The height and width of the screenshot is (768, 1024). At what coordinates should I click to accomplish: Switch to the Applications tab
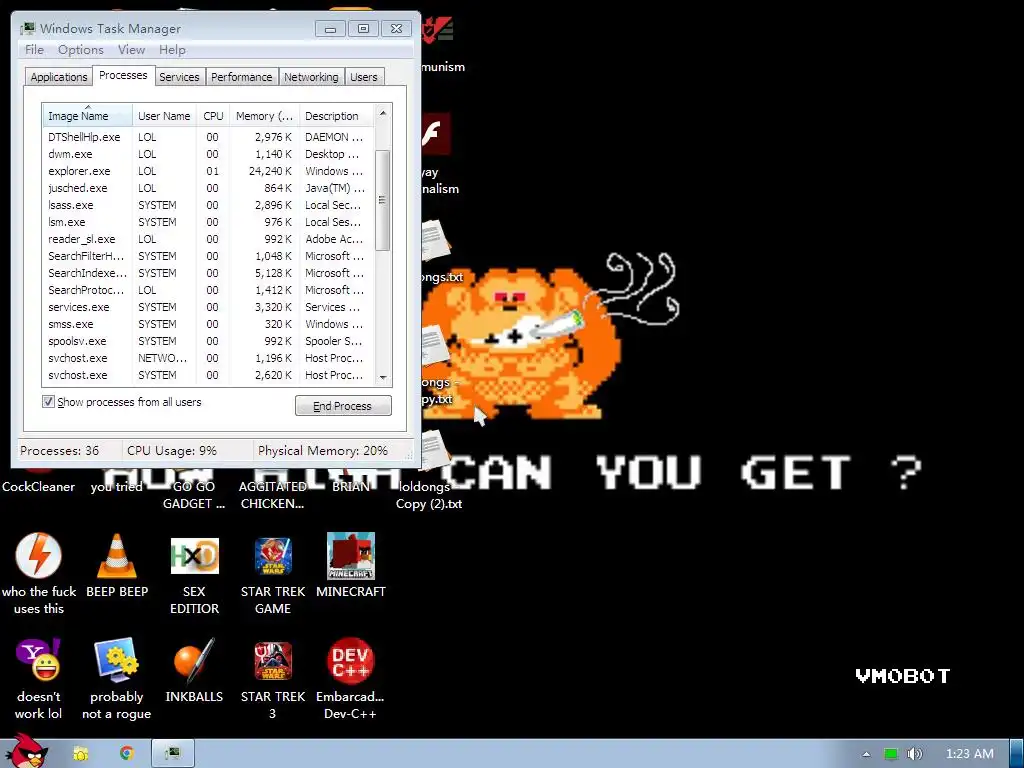pos(59,77)
